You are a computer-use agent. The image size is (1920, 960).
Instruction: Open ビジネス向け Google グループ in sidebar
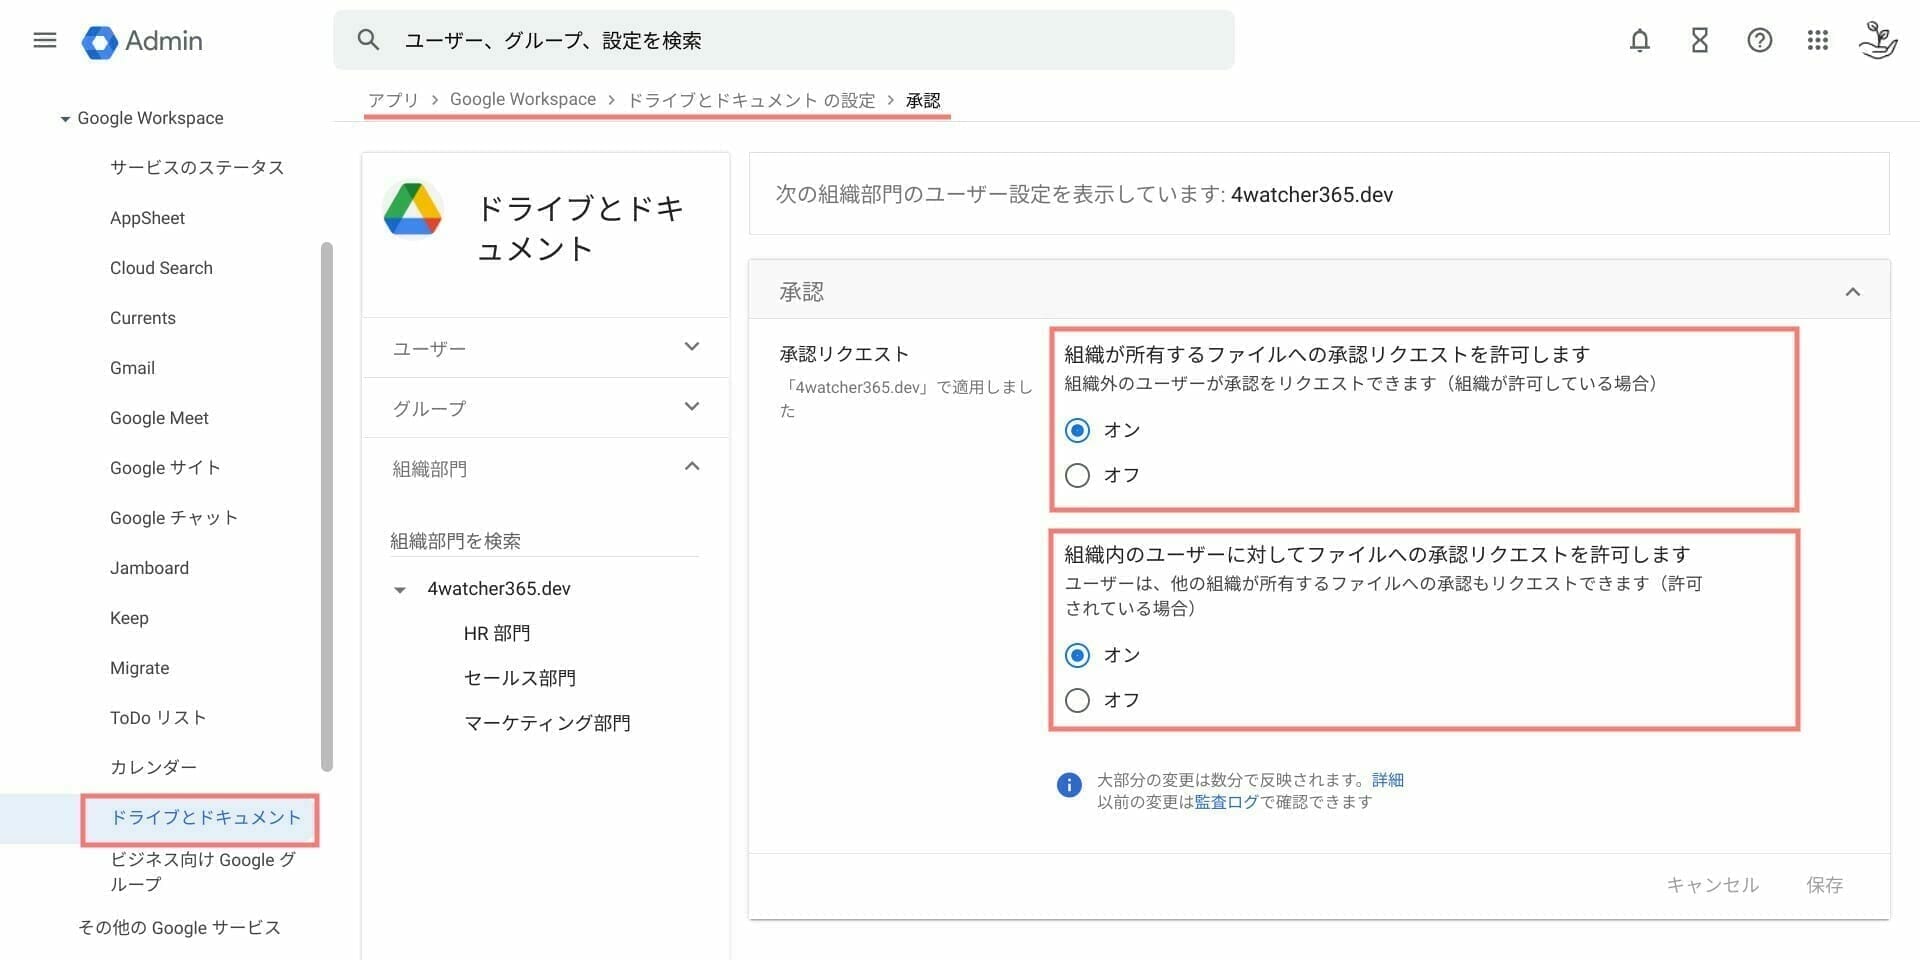pos(203,872)
